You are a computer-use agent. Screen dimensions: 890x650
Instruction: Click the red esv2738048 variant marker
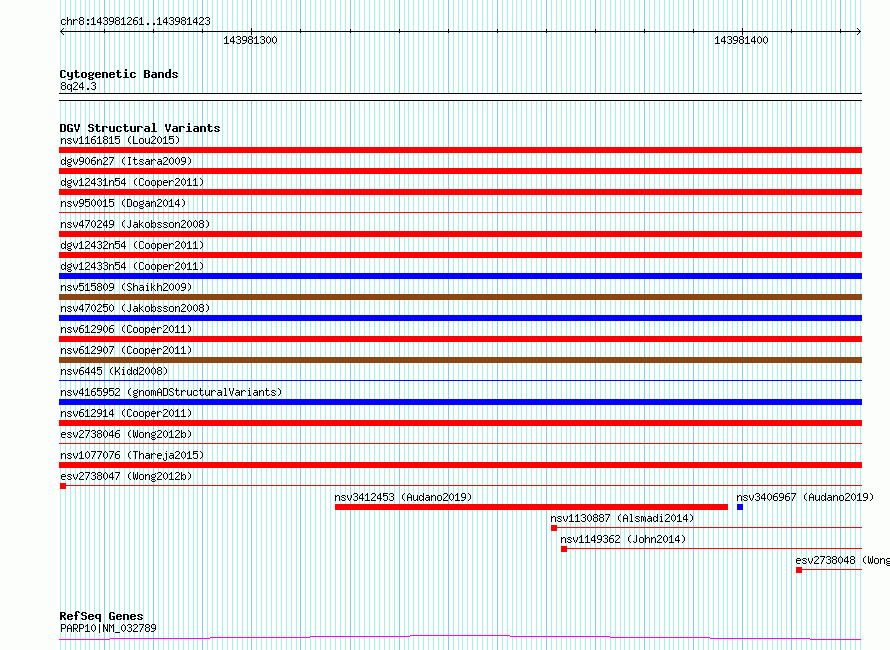point(799,570)
